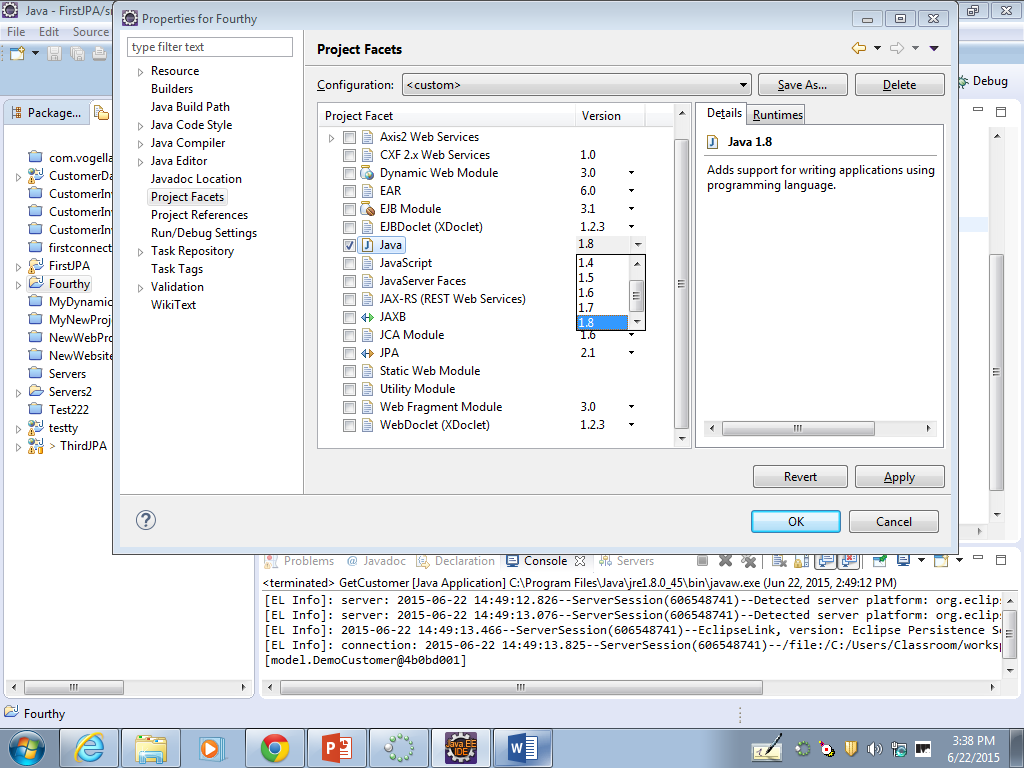Click the back arrow navigation icon
Viewport: 1024px width, 768px height.
click(x=858, y=48)
